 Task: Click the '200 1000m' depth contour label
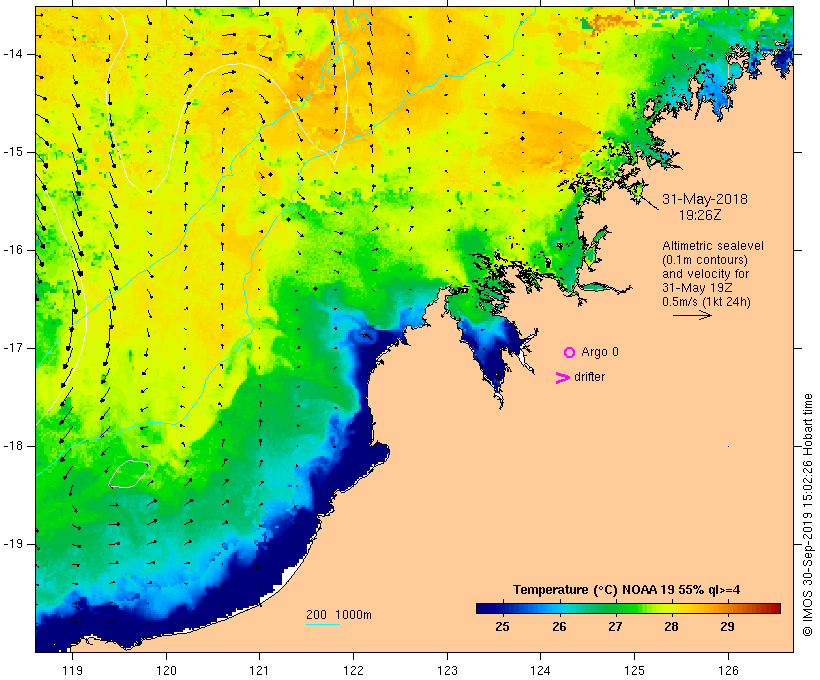click(x=339, y=615)
